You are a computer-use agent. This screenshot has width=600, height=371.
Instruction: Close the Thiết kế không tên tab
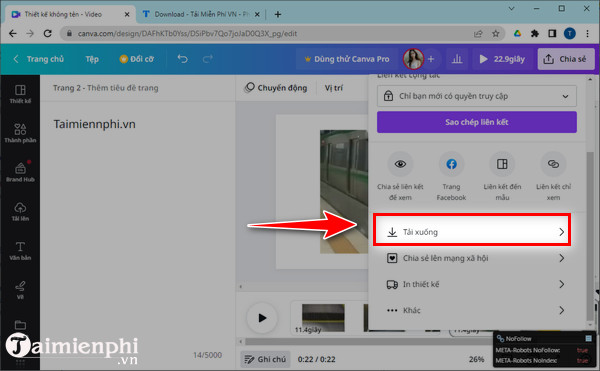point(127,15)
